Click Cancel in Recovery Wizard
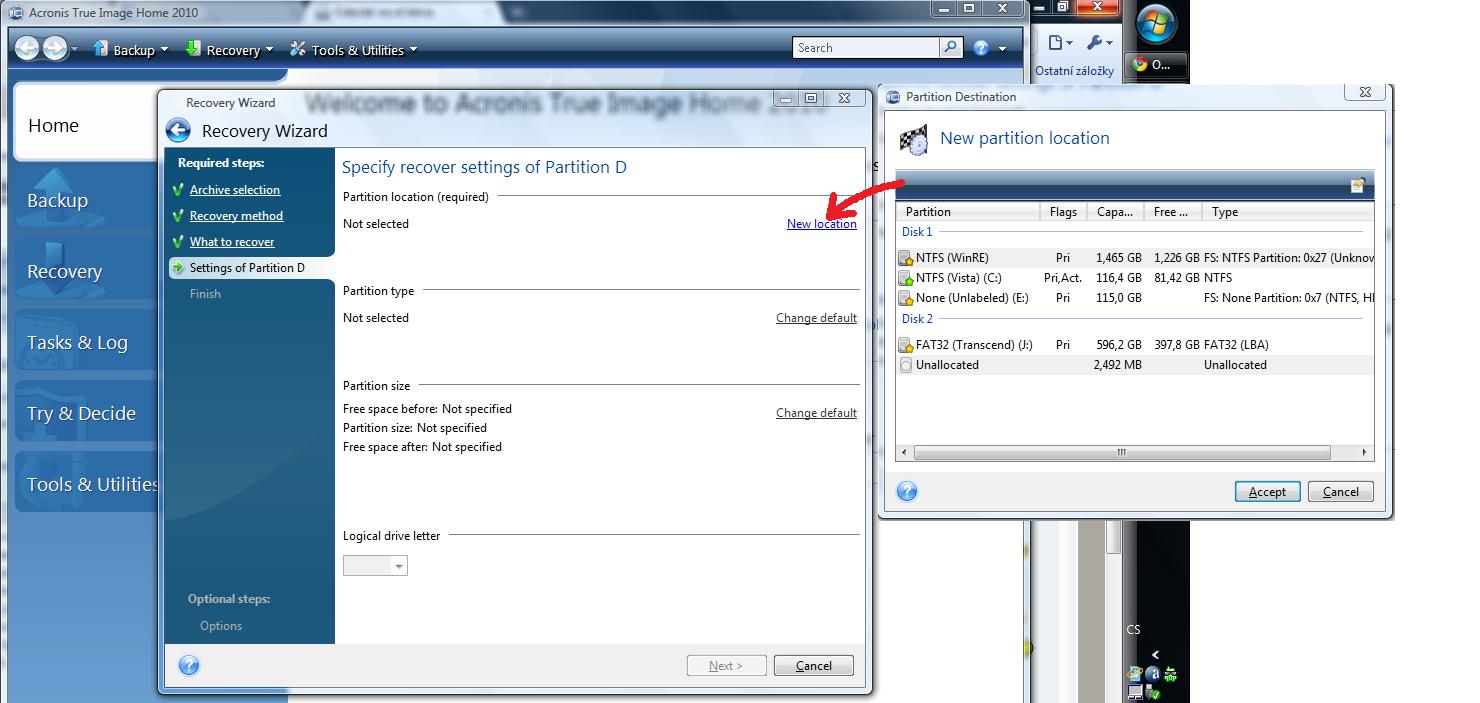This screenshot has width=1480, height=703. pos(814,666)
